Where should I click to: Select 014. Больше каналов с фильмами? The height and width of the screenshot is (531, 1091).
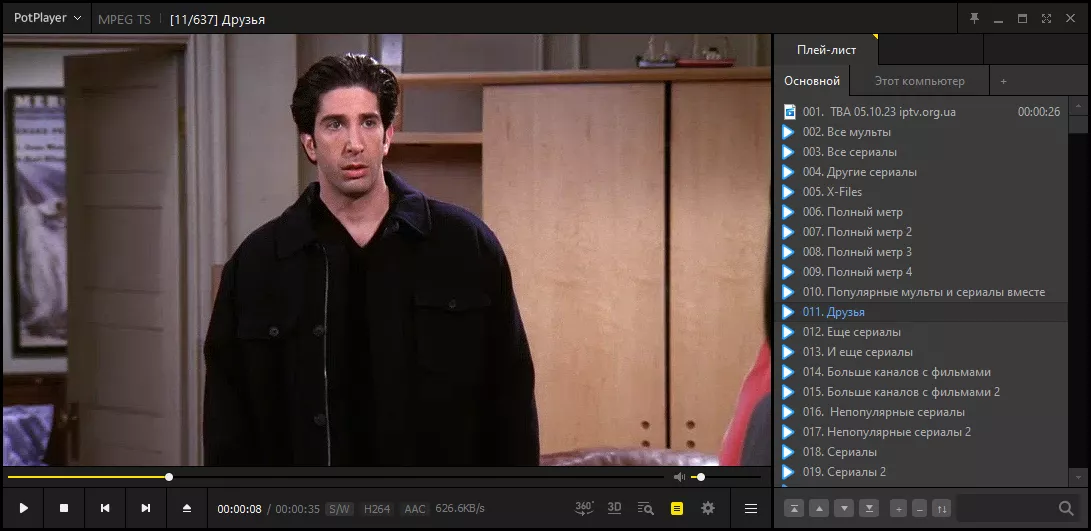pyautogui.click(x=921, y=372)
